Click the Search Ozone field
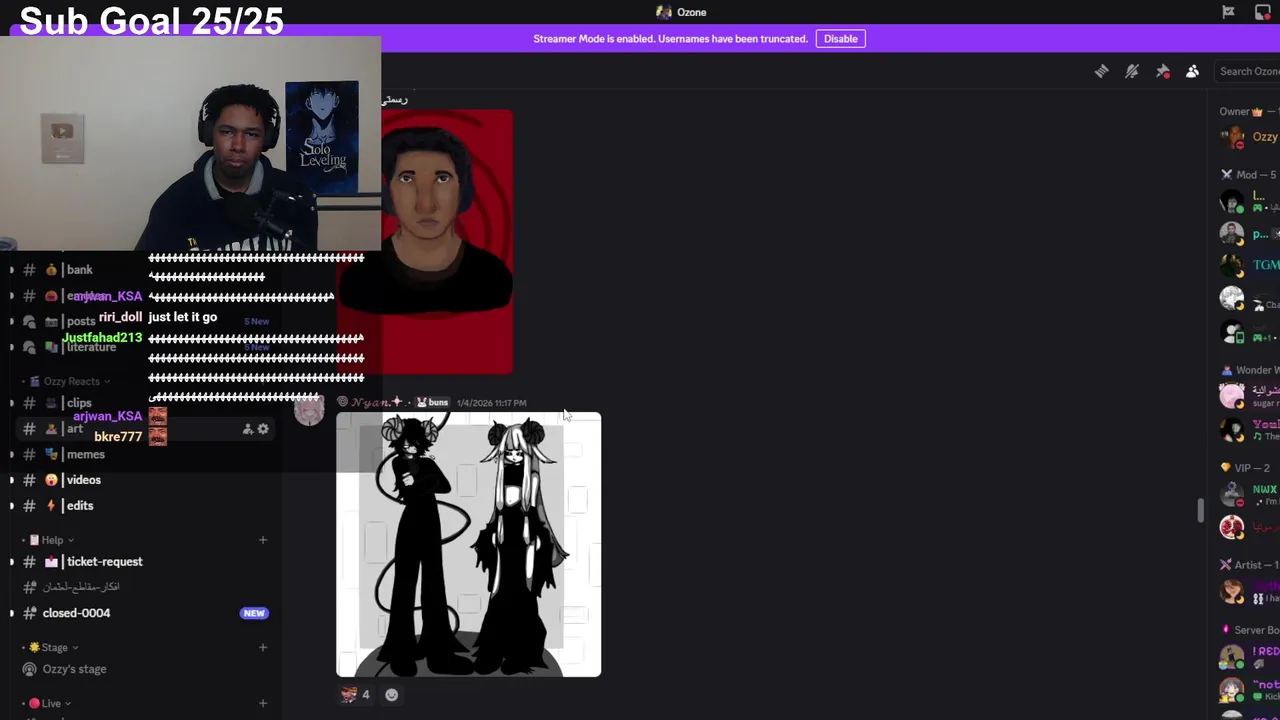The height and width of the screenshot is (720, 1280). (x=1246, y=71)
